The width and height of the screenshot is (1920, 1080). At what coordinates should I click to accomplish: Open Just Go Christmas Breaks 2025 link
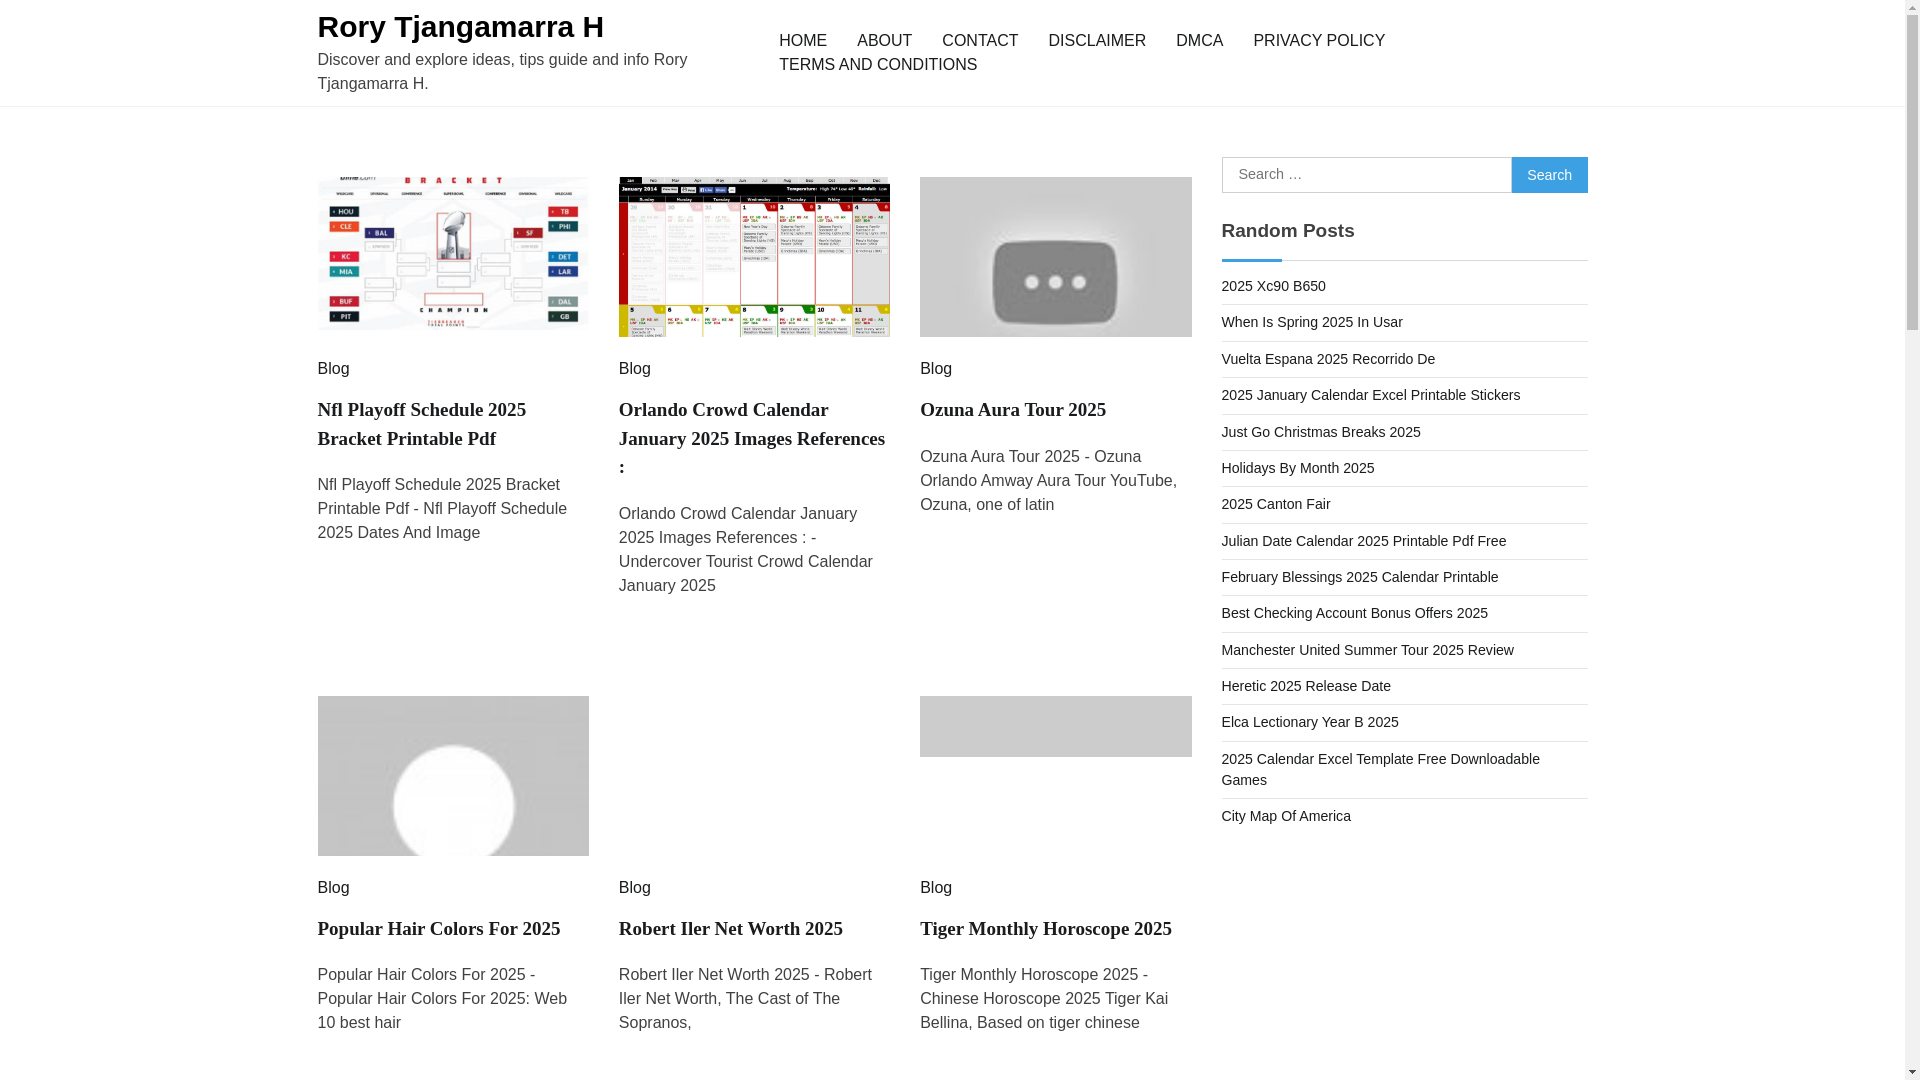click(1321, 432)
